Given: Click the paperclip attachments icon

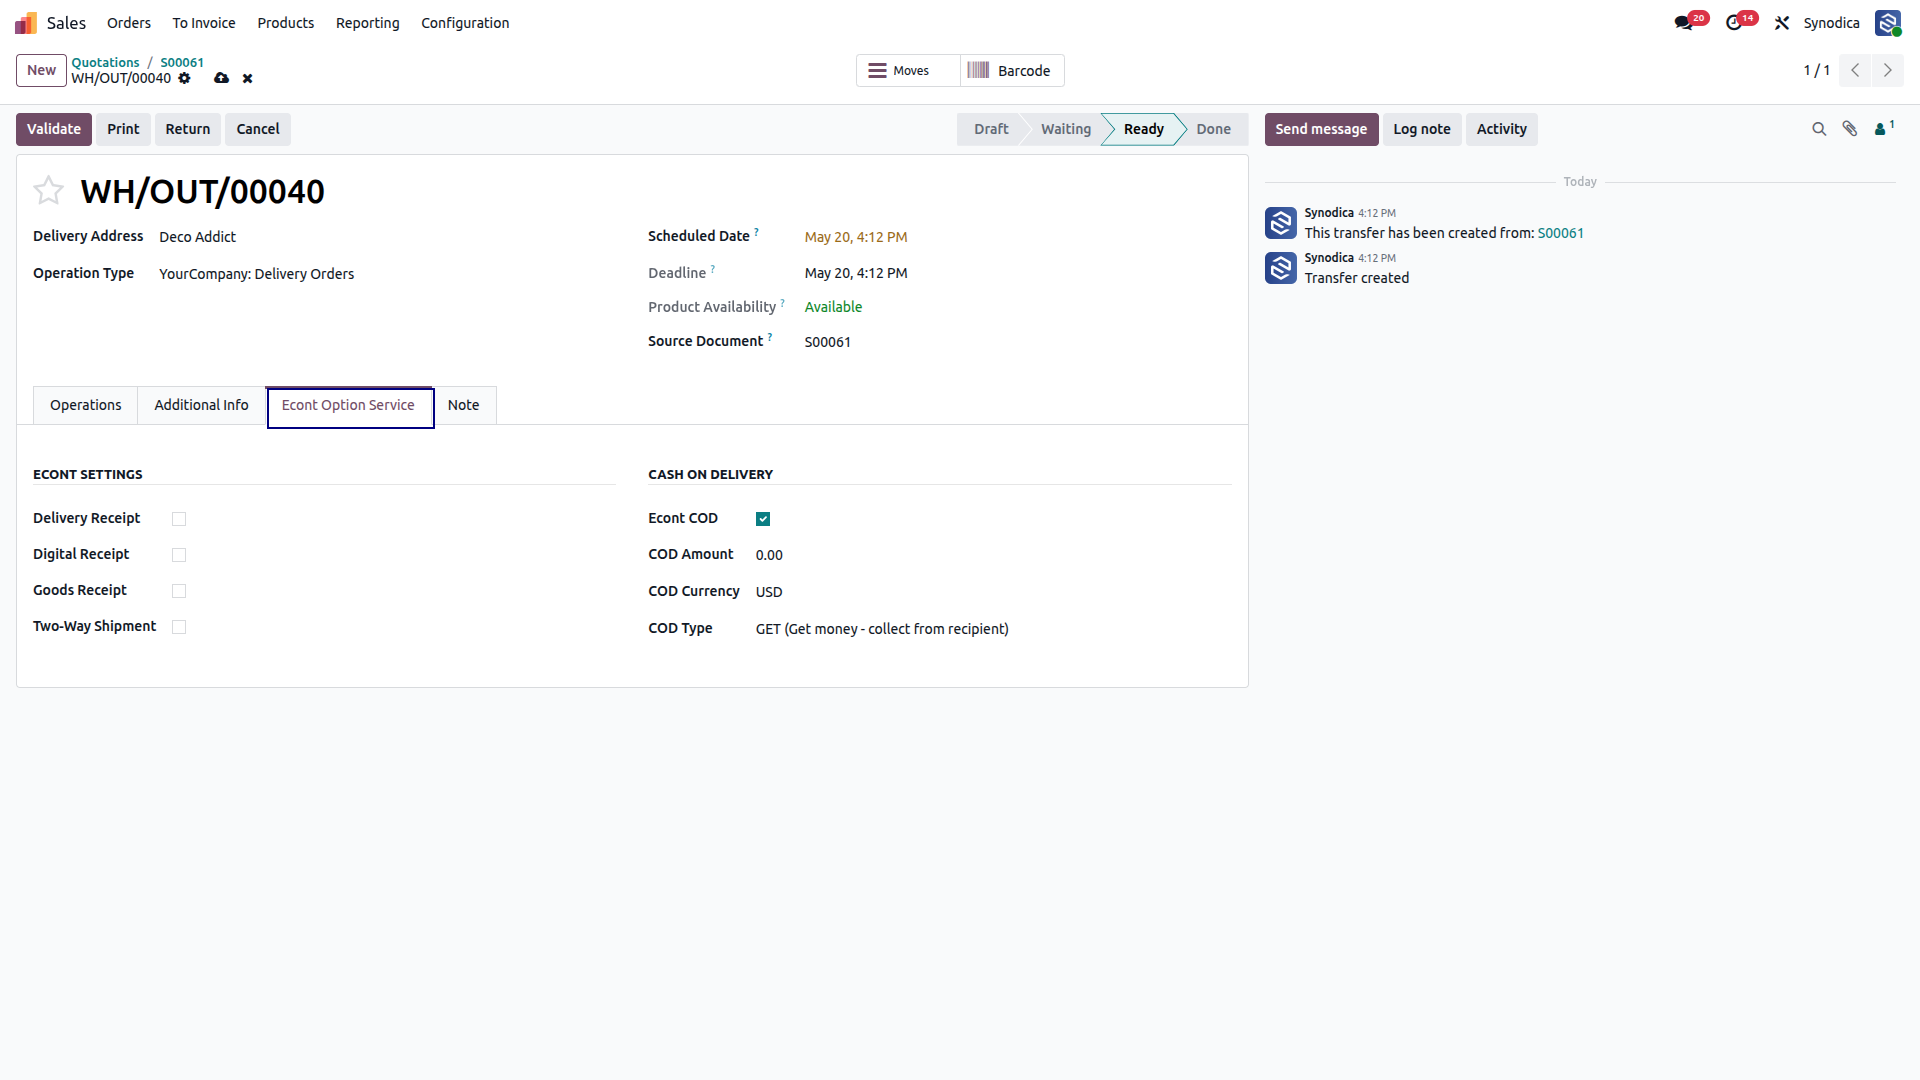Looking at the screenshot, I should 1850,129.
